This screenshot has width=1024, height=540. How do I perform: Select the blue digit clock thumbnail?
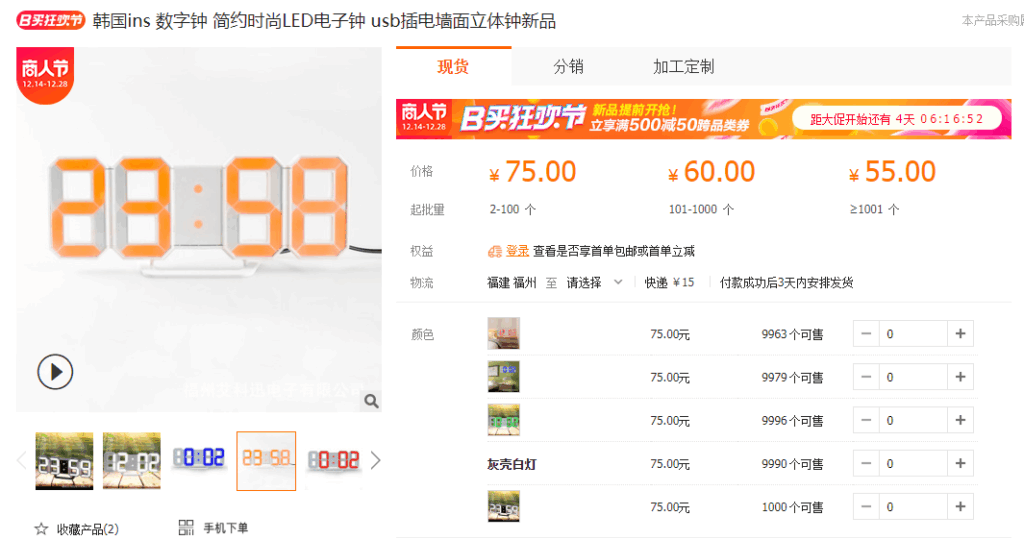coord(199,460)
